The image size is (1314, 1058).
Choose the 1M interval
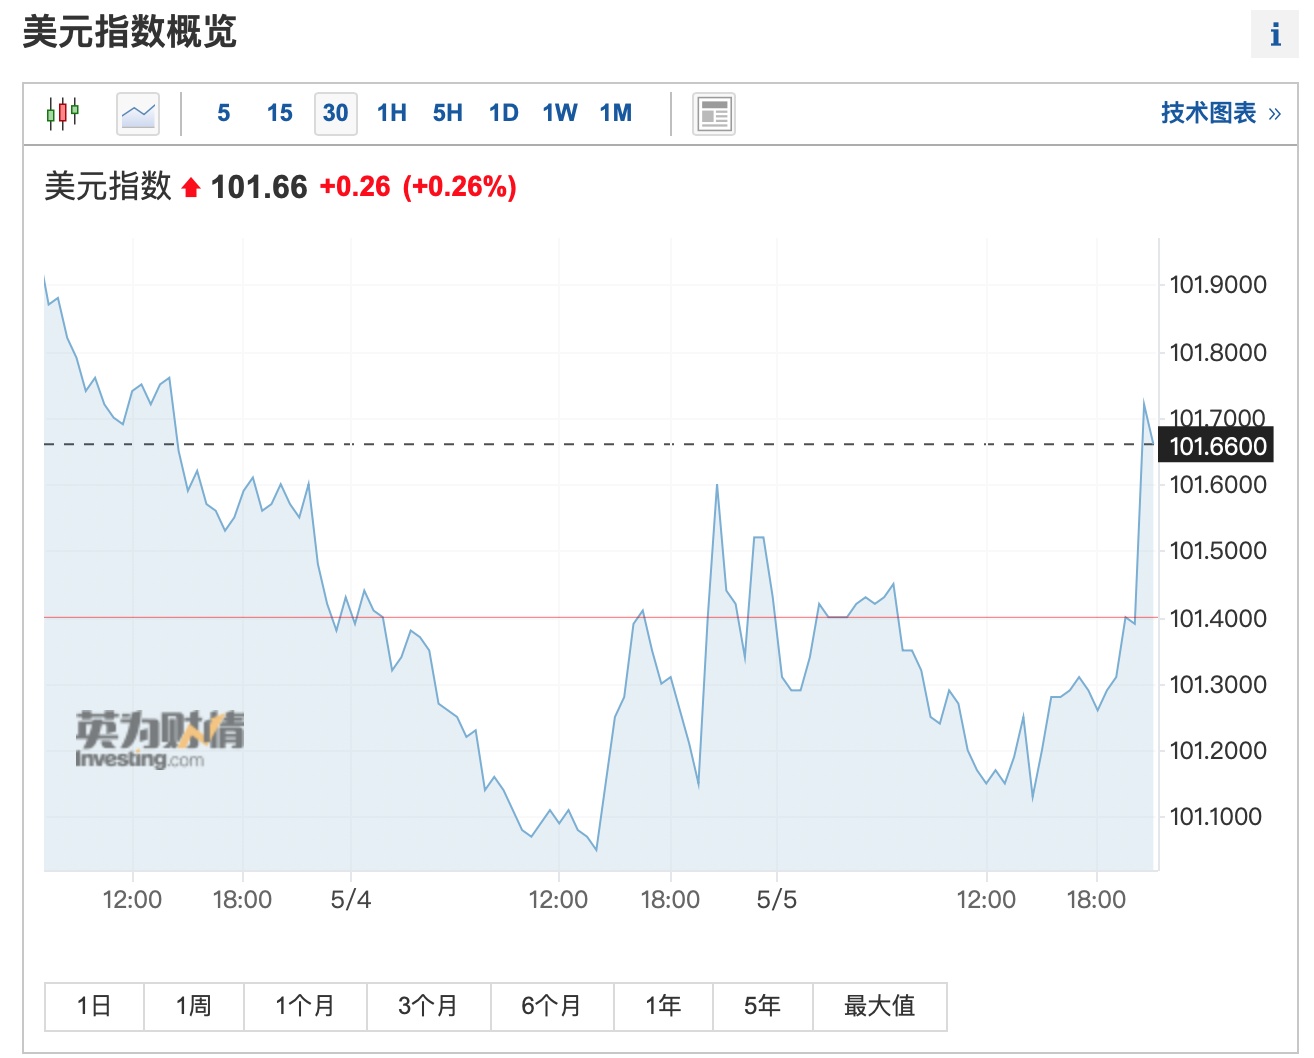click(616, 113)
